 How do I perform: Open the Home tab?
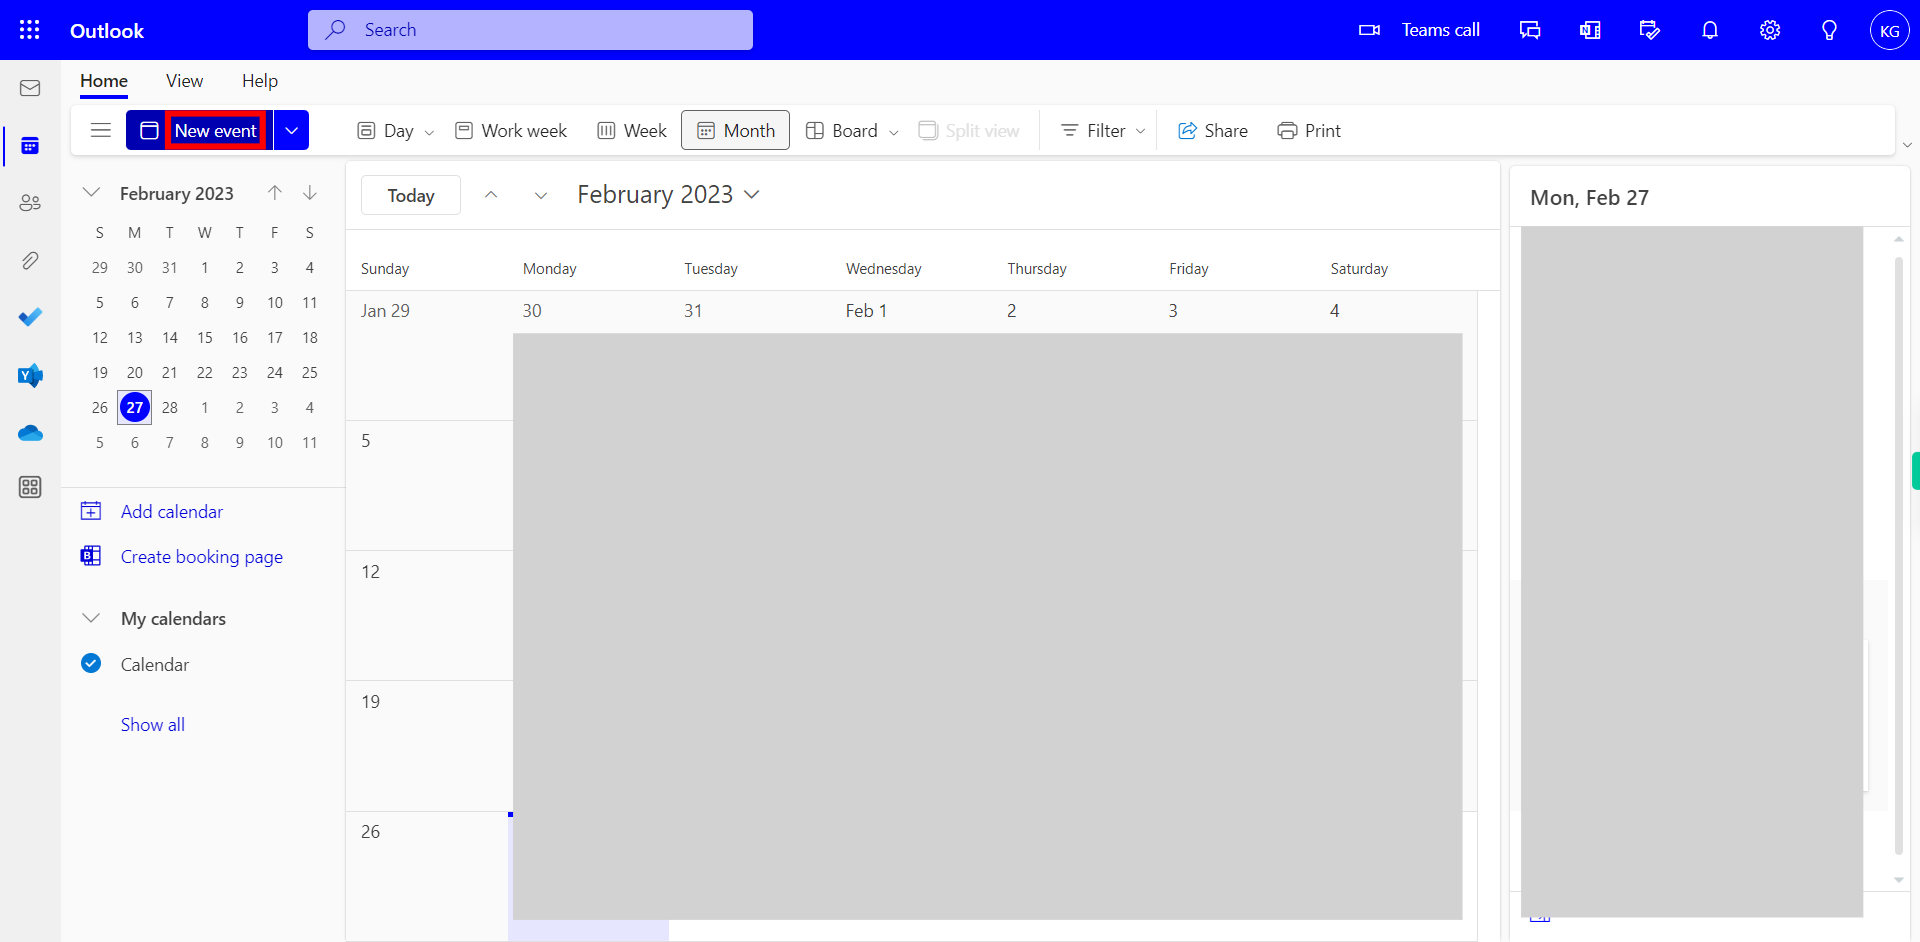pos(104,81)
